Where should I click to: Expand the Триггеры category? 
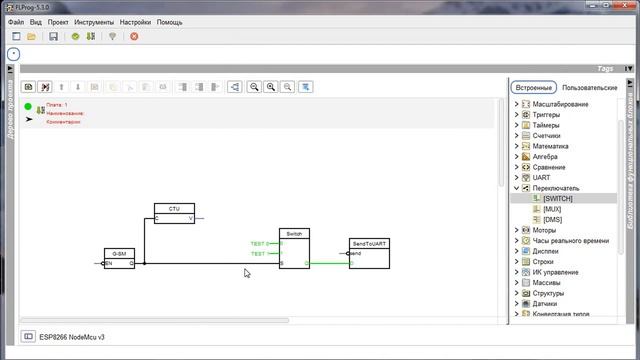coord(516,115)
